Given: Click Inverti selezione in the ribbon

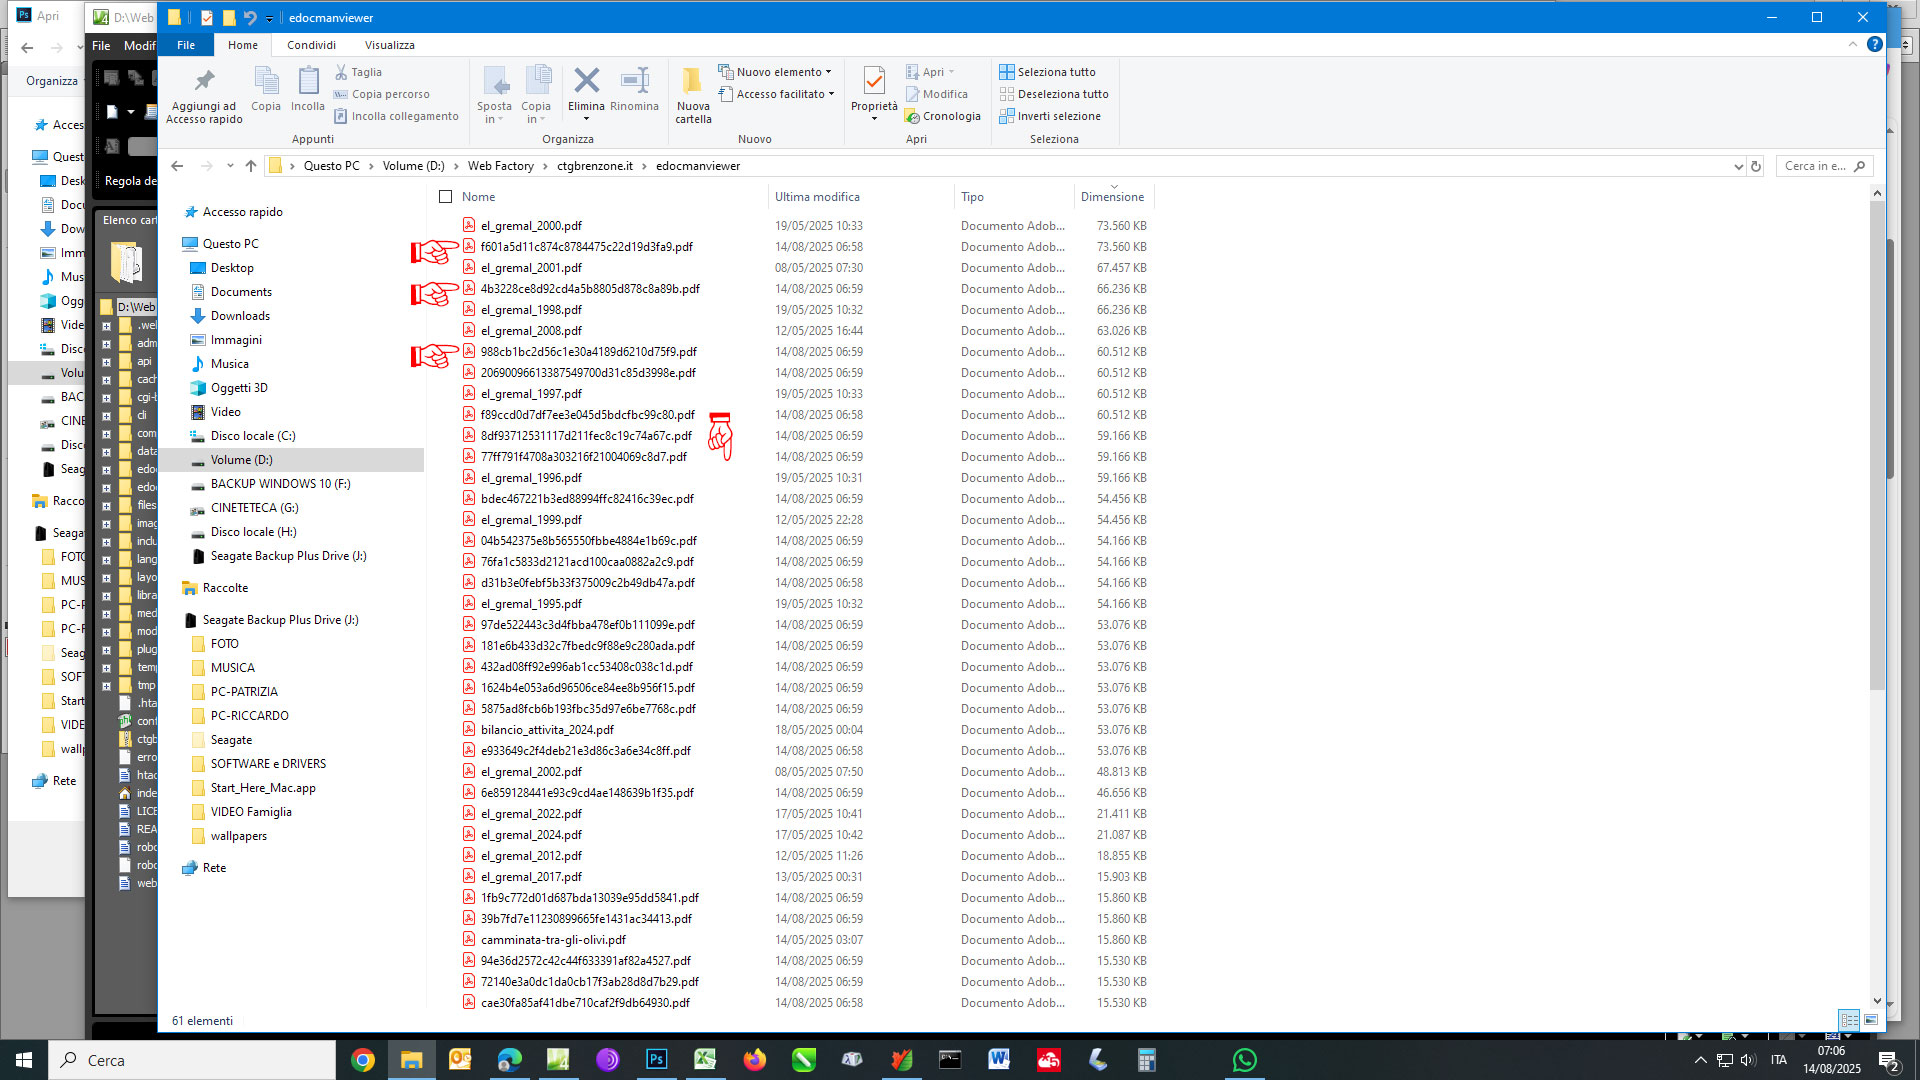Looking at the screenshot, I should [1050, 116].
